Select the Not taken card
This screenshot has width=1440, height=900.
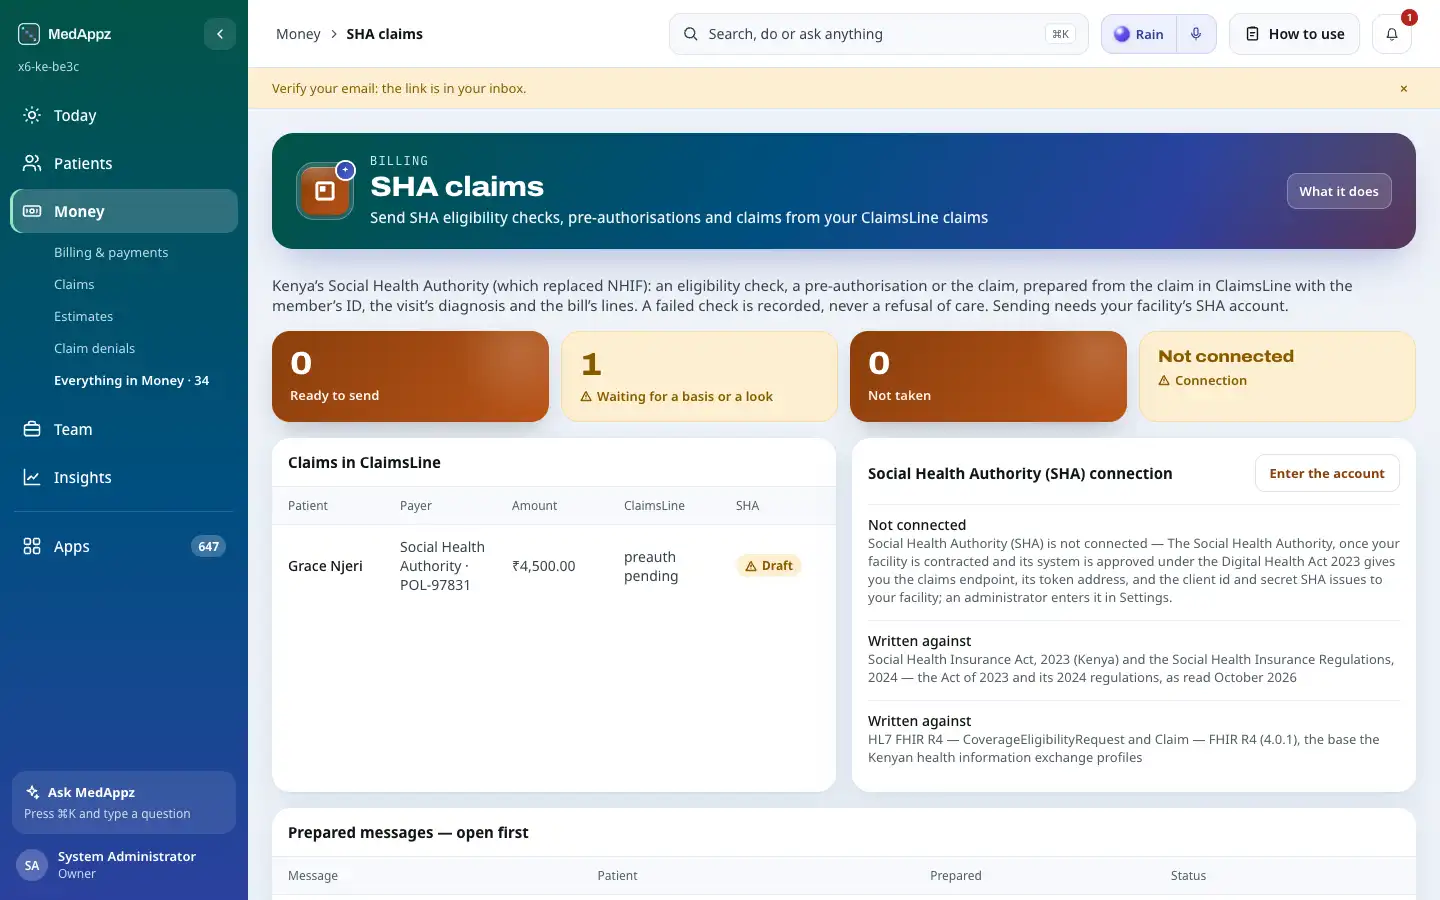(988, 376)
